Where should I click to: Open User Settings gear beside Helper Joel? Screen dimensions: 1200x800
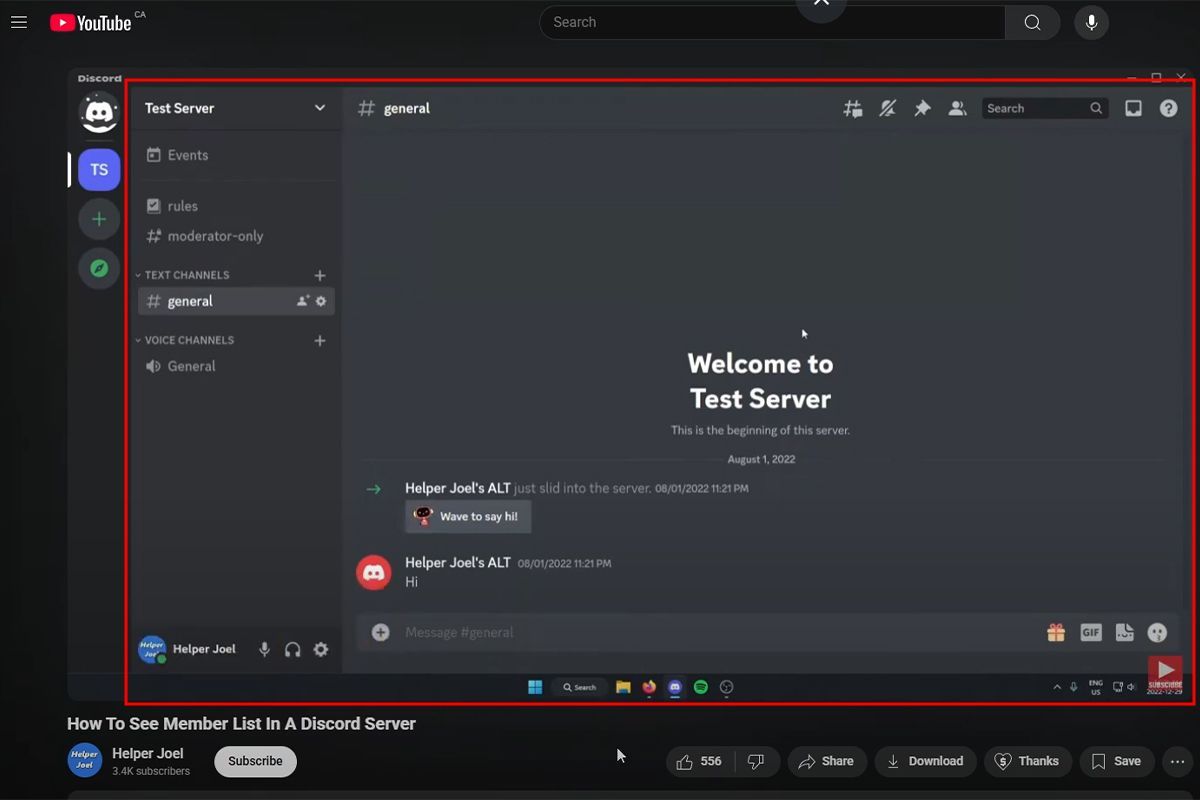tap(320, 649)
